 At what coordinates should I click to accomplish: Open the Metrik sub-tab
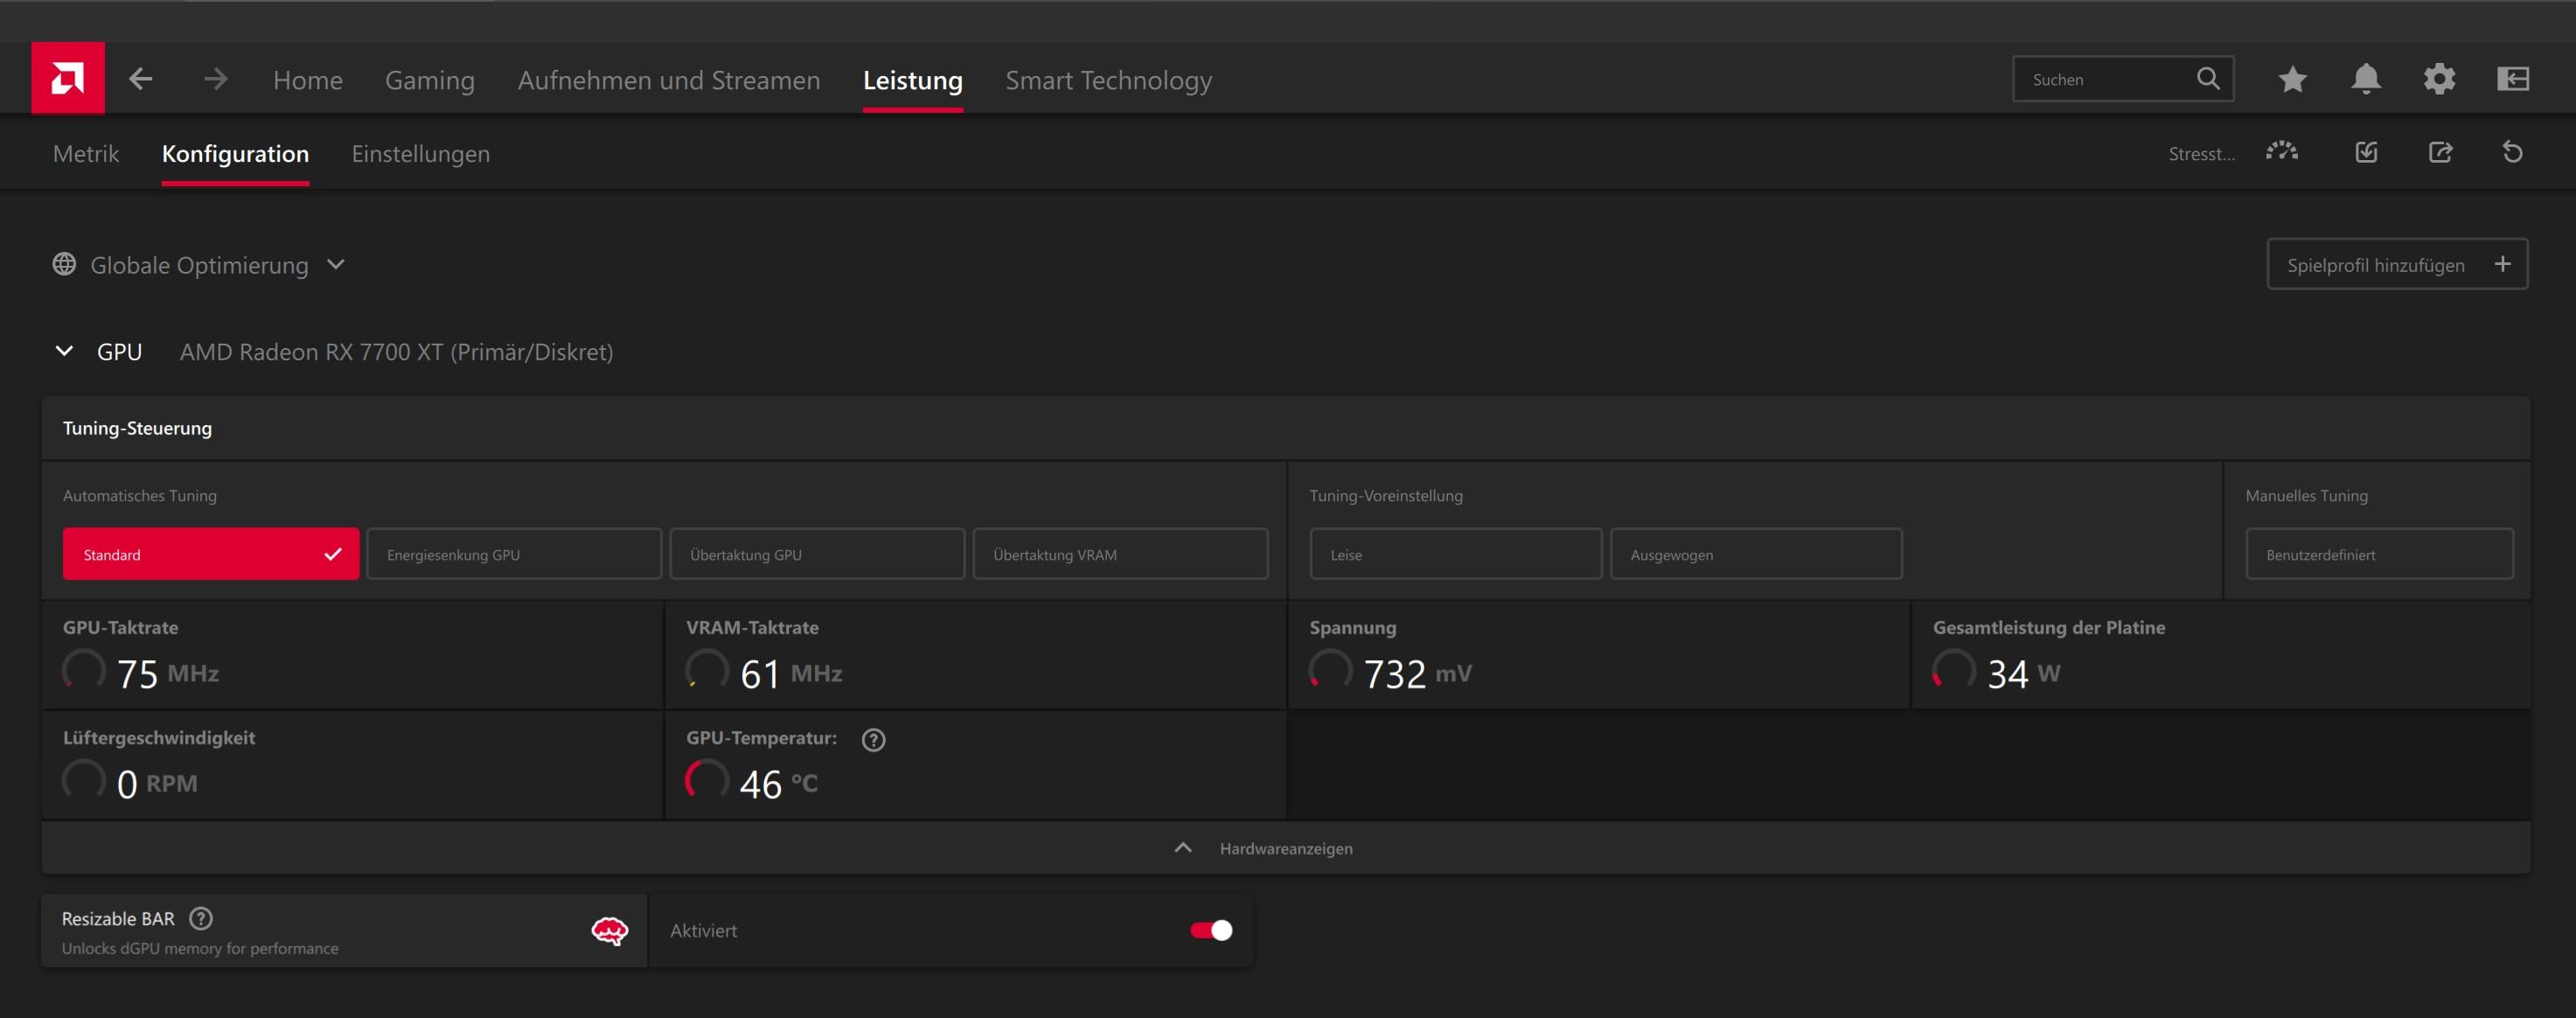click(x=86, y=154)
